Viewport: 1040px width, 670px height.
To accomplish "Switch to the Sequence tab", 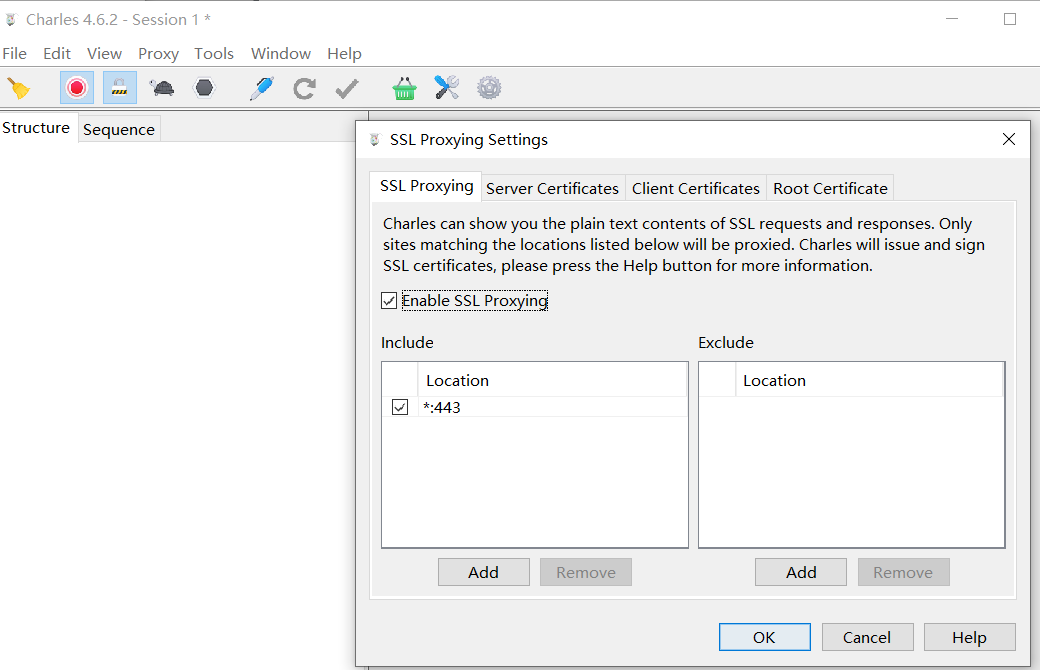I will click(x=119, y=129).
